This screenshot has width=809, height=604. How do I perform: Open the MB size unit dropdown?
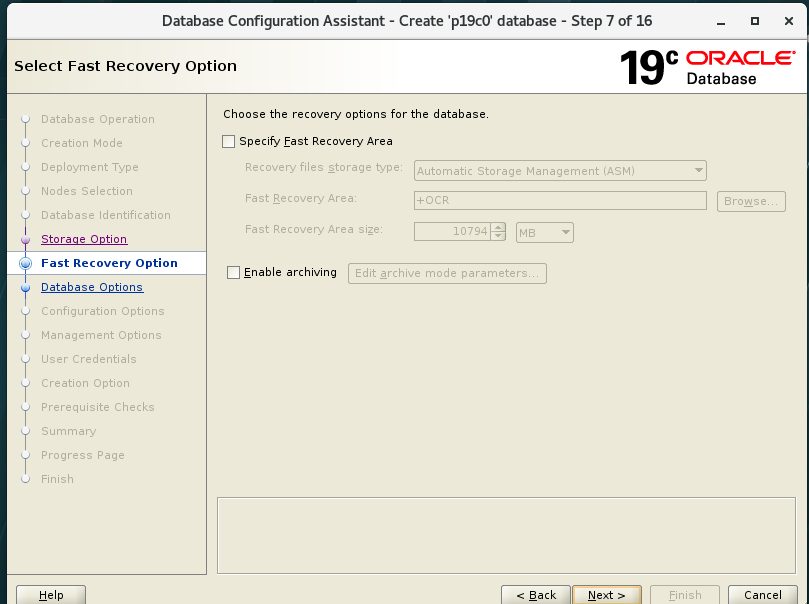point(545,233)
